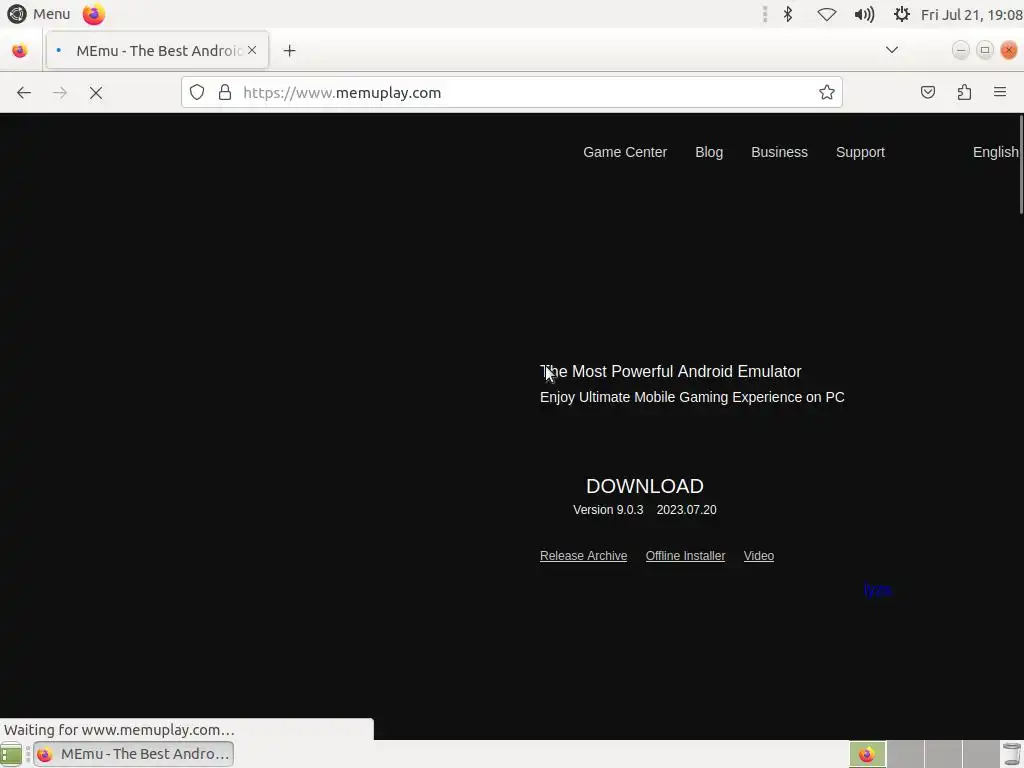The width and height of the screenshot is (1024, 768).
Task: Open the tracking protection shield icon
Action: [x=197, y=93]
